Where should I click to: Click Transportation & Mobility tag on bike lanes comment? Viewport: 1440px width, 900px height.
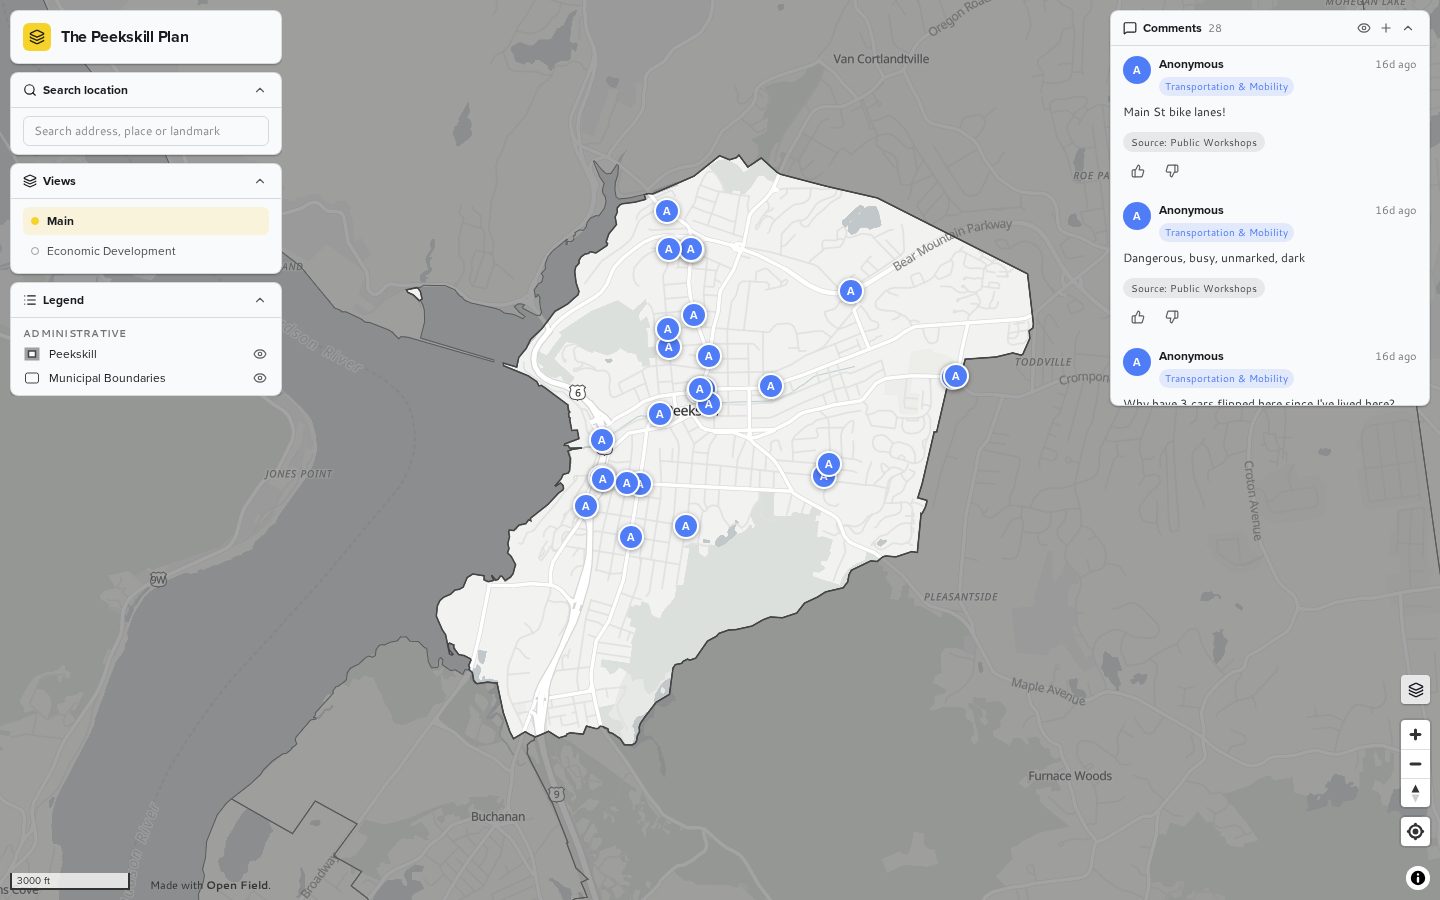point(1227,87)
